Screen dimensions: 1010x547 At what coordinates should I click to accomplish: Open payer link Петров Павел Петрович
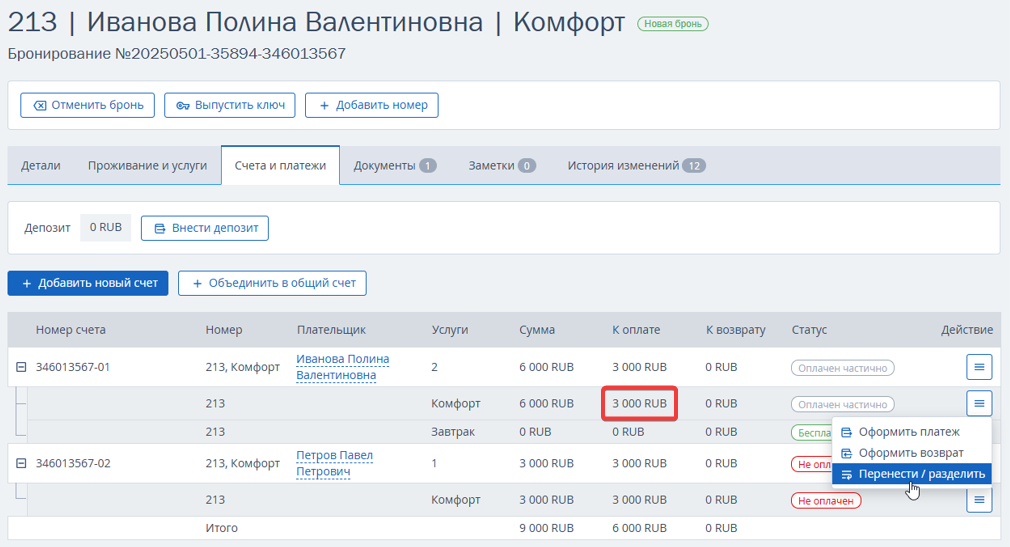click(334, 463)
